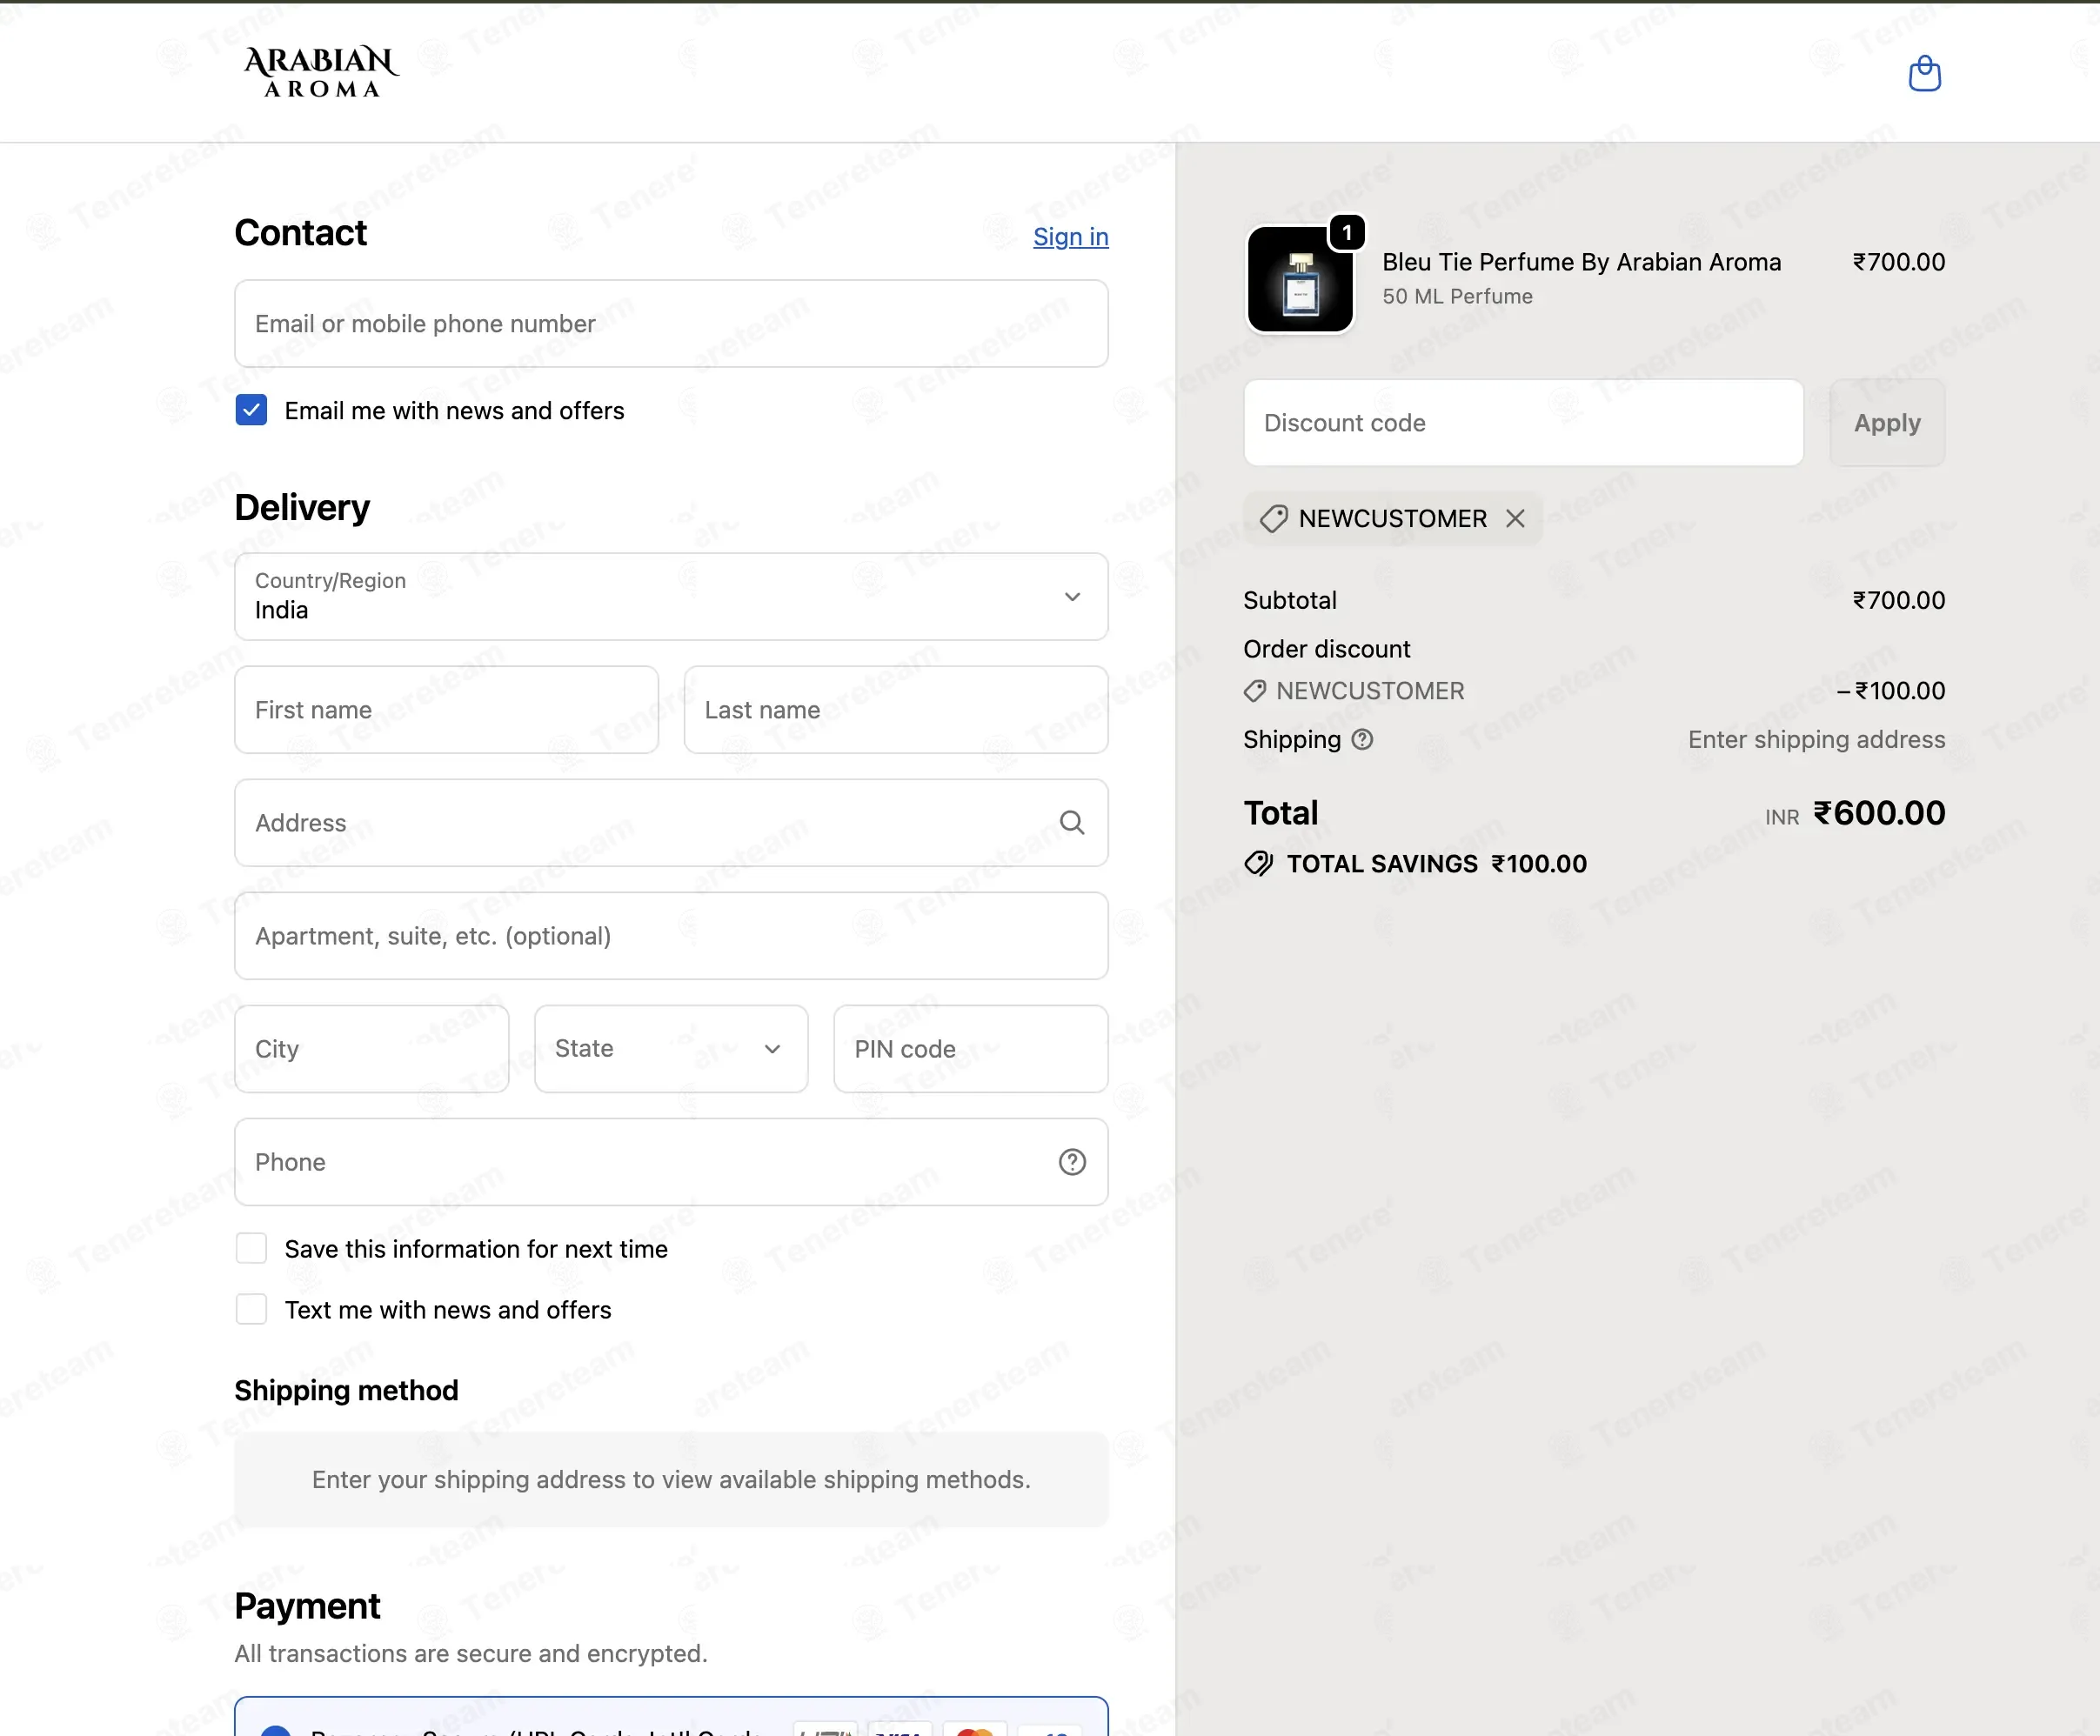Click the NEWCUSTOMER order discount label
The height and width of the screenshot is (1736, 2100).
point(1369,690)
